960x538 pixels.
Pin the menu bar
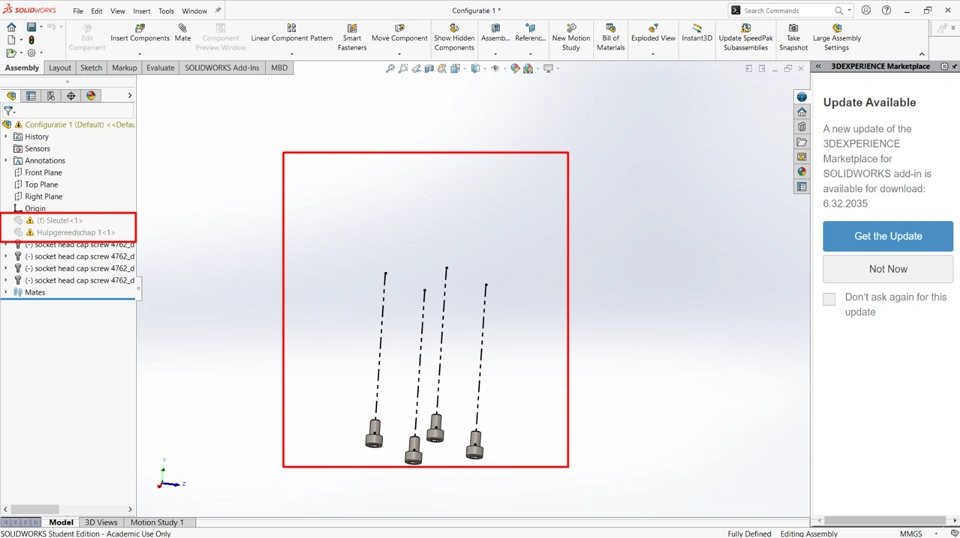coord(218,10)
